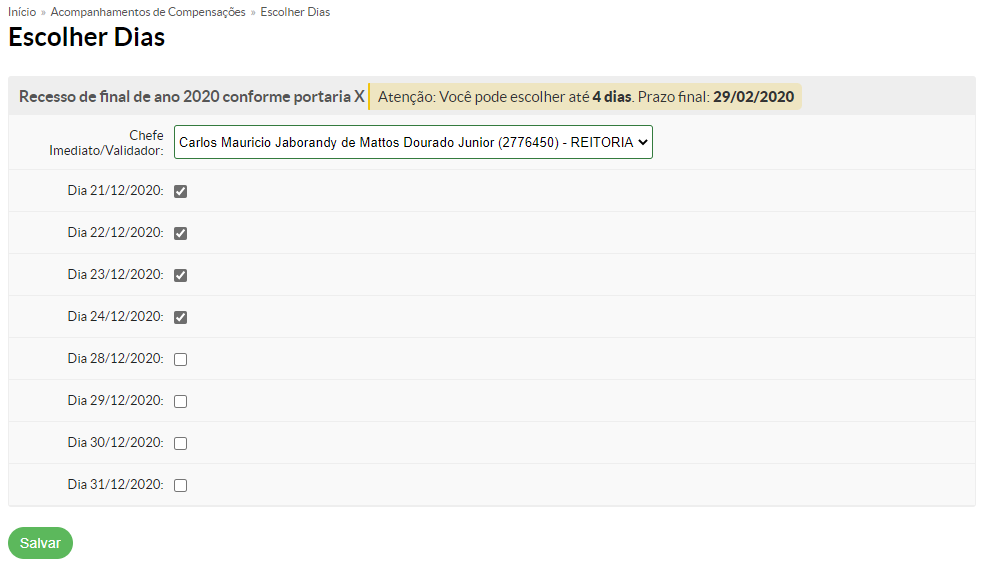986x572 pixels.
Task: Click the 'Dia 30/12/2020:' label
Action: click(x=116, y=443)
